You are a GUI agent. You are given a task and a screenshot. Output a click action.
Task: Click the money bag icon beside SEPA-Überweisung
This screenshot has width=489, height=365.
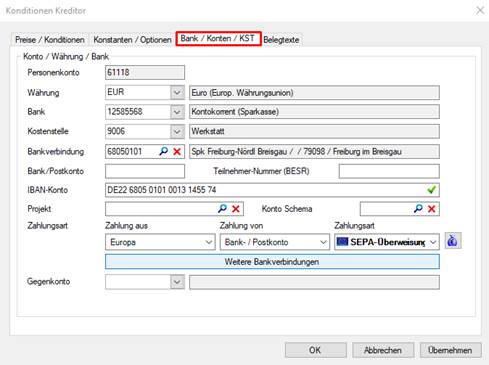453,241
